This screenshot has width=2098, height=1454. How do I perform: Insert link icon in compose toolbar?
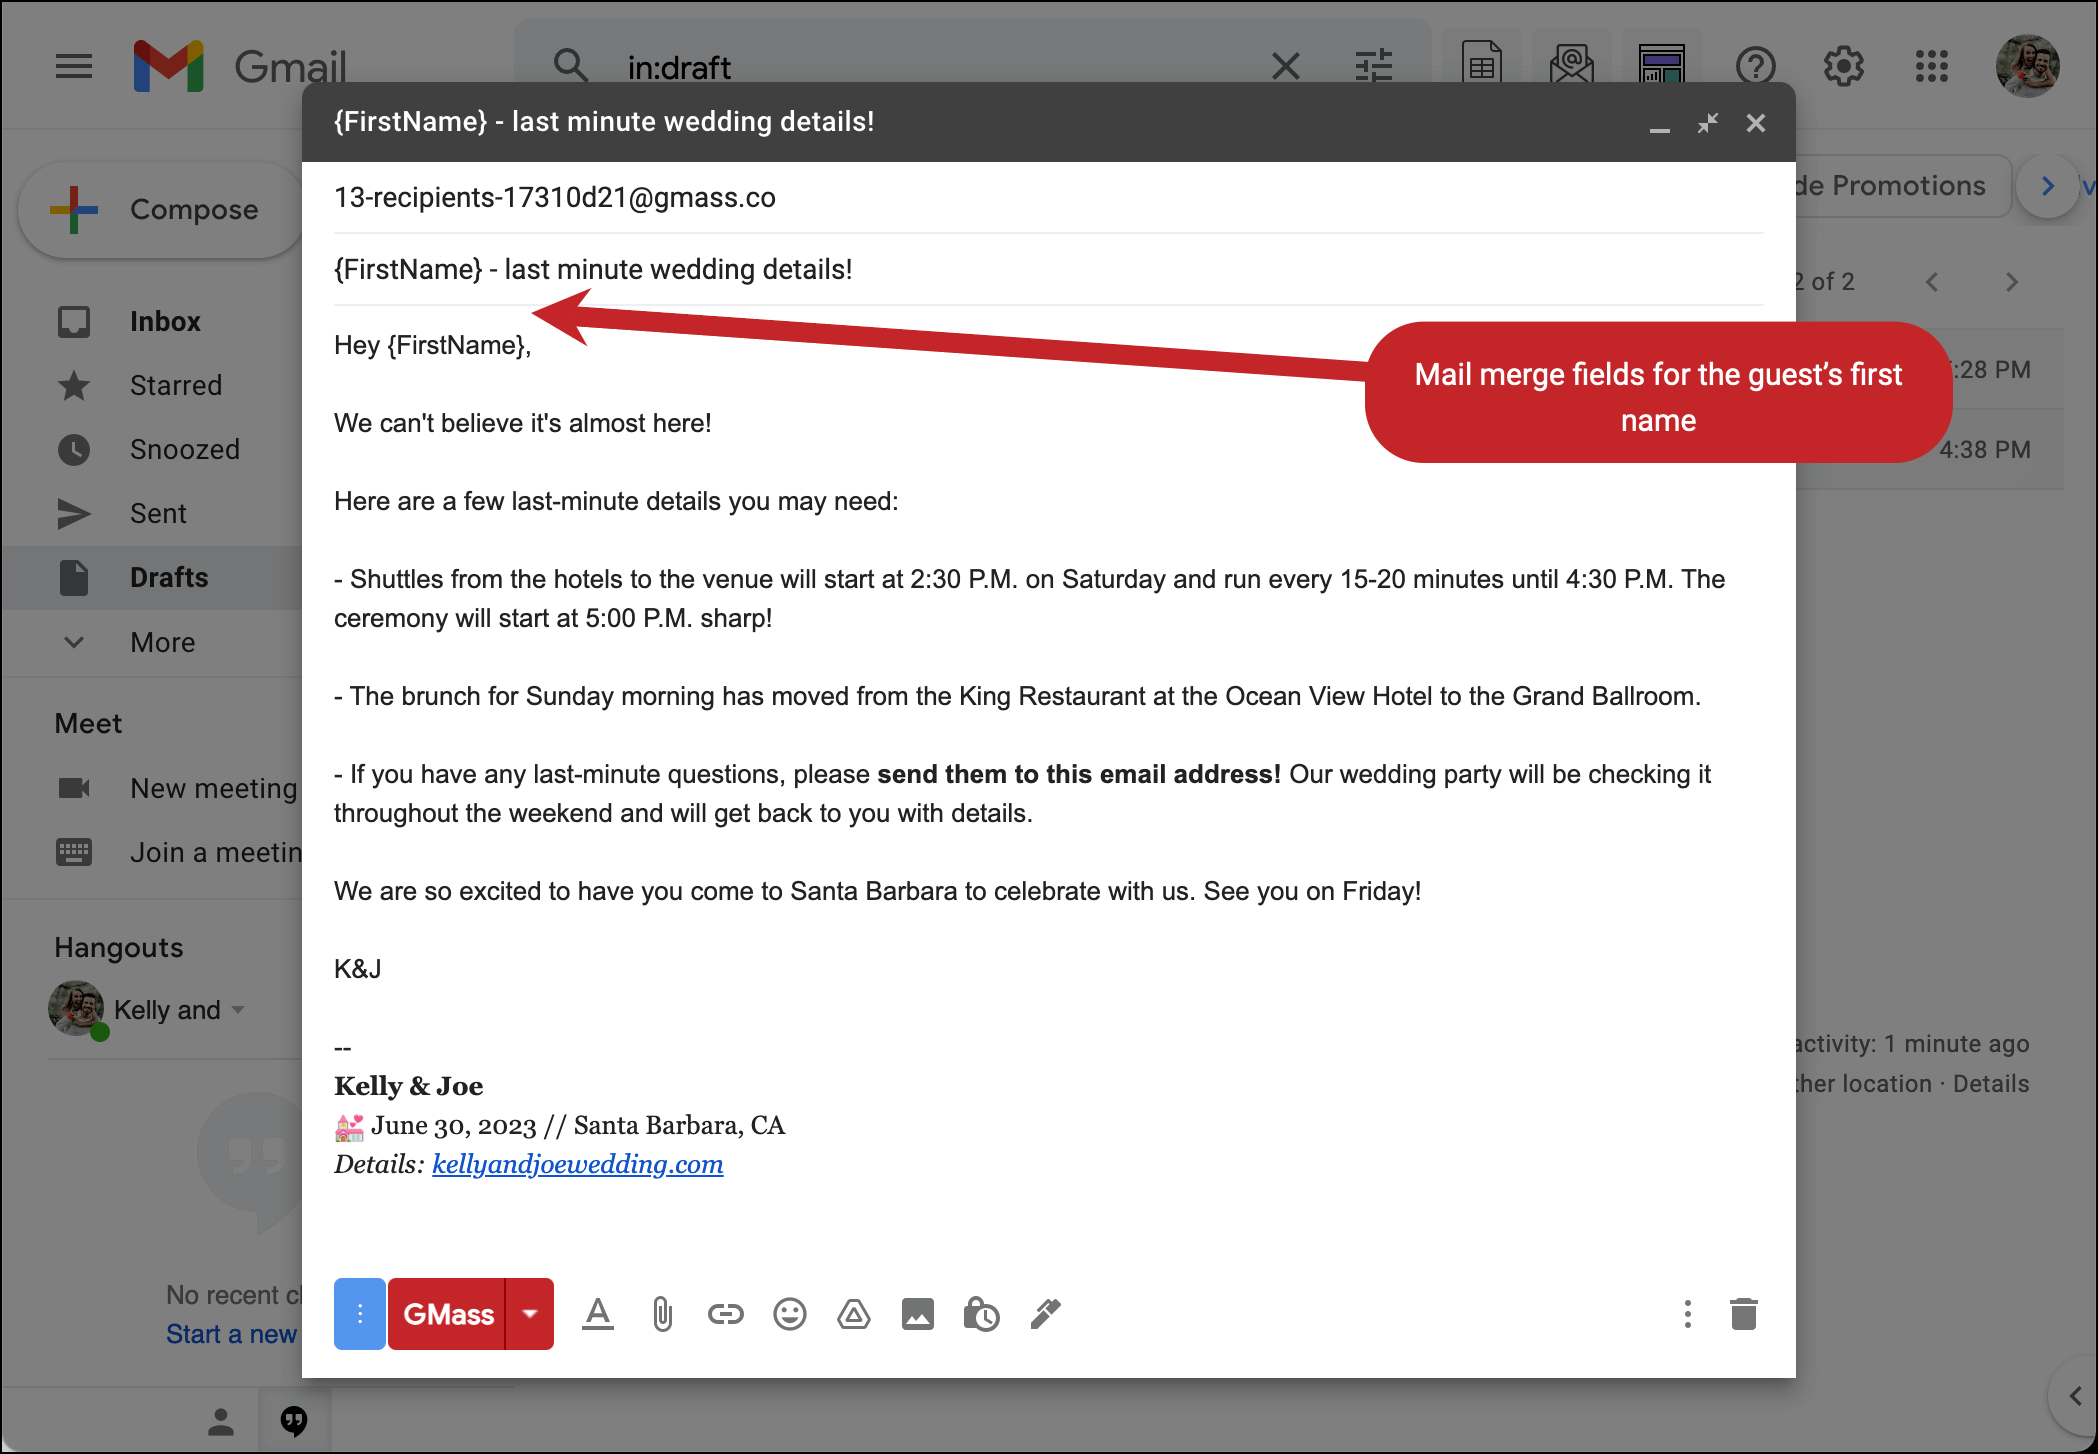(726, 1314)
